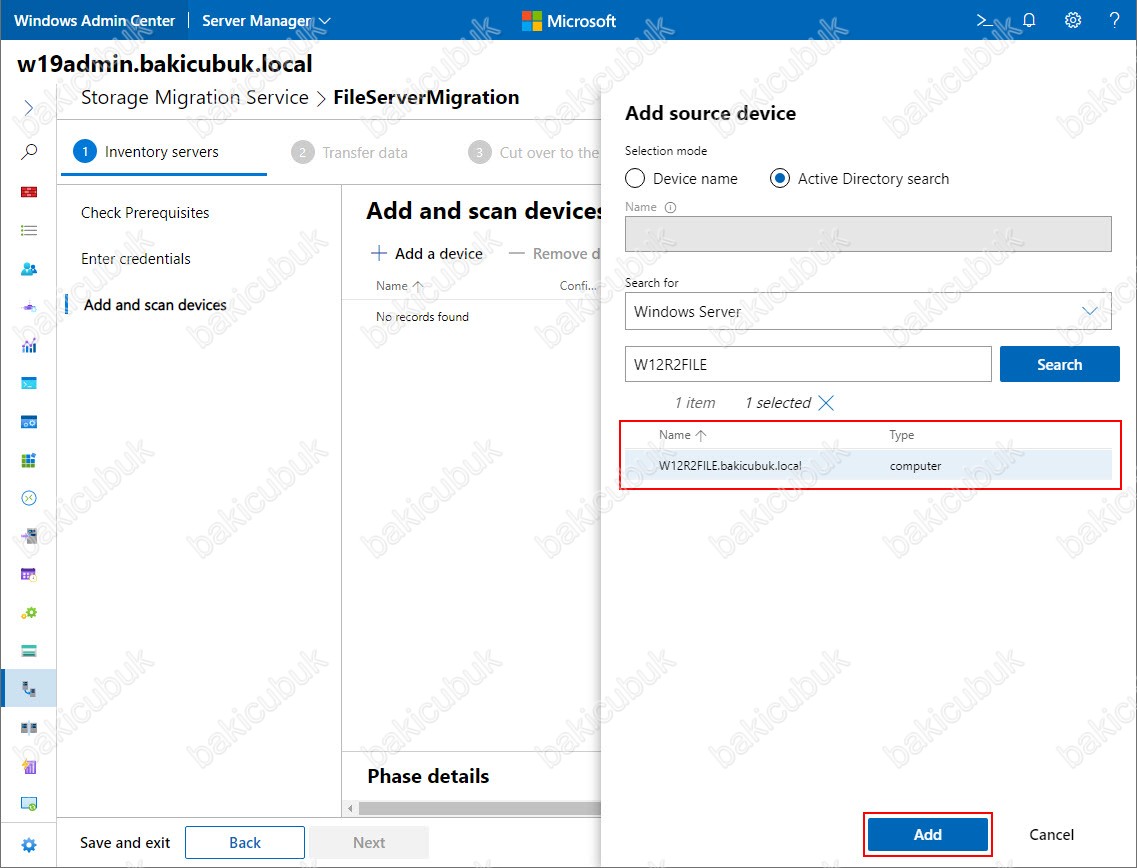Open the Scheduled tasks calendar icon
The image size is (1137, 868).
point(29,575)
